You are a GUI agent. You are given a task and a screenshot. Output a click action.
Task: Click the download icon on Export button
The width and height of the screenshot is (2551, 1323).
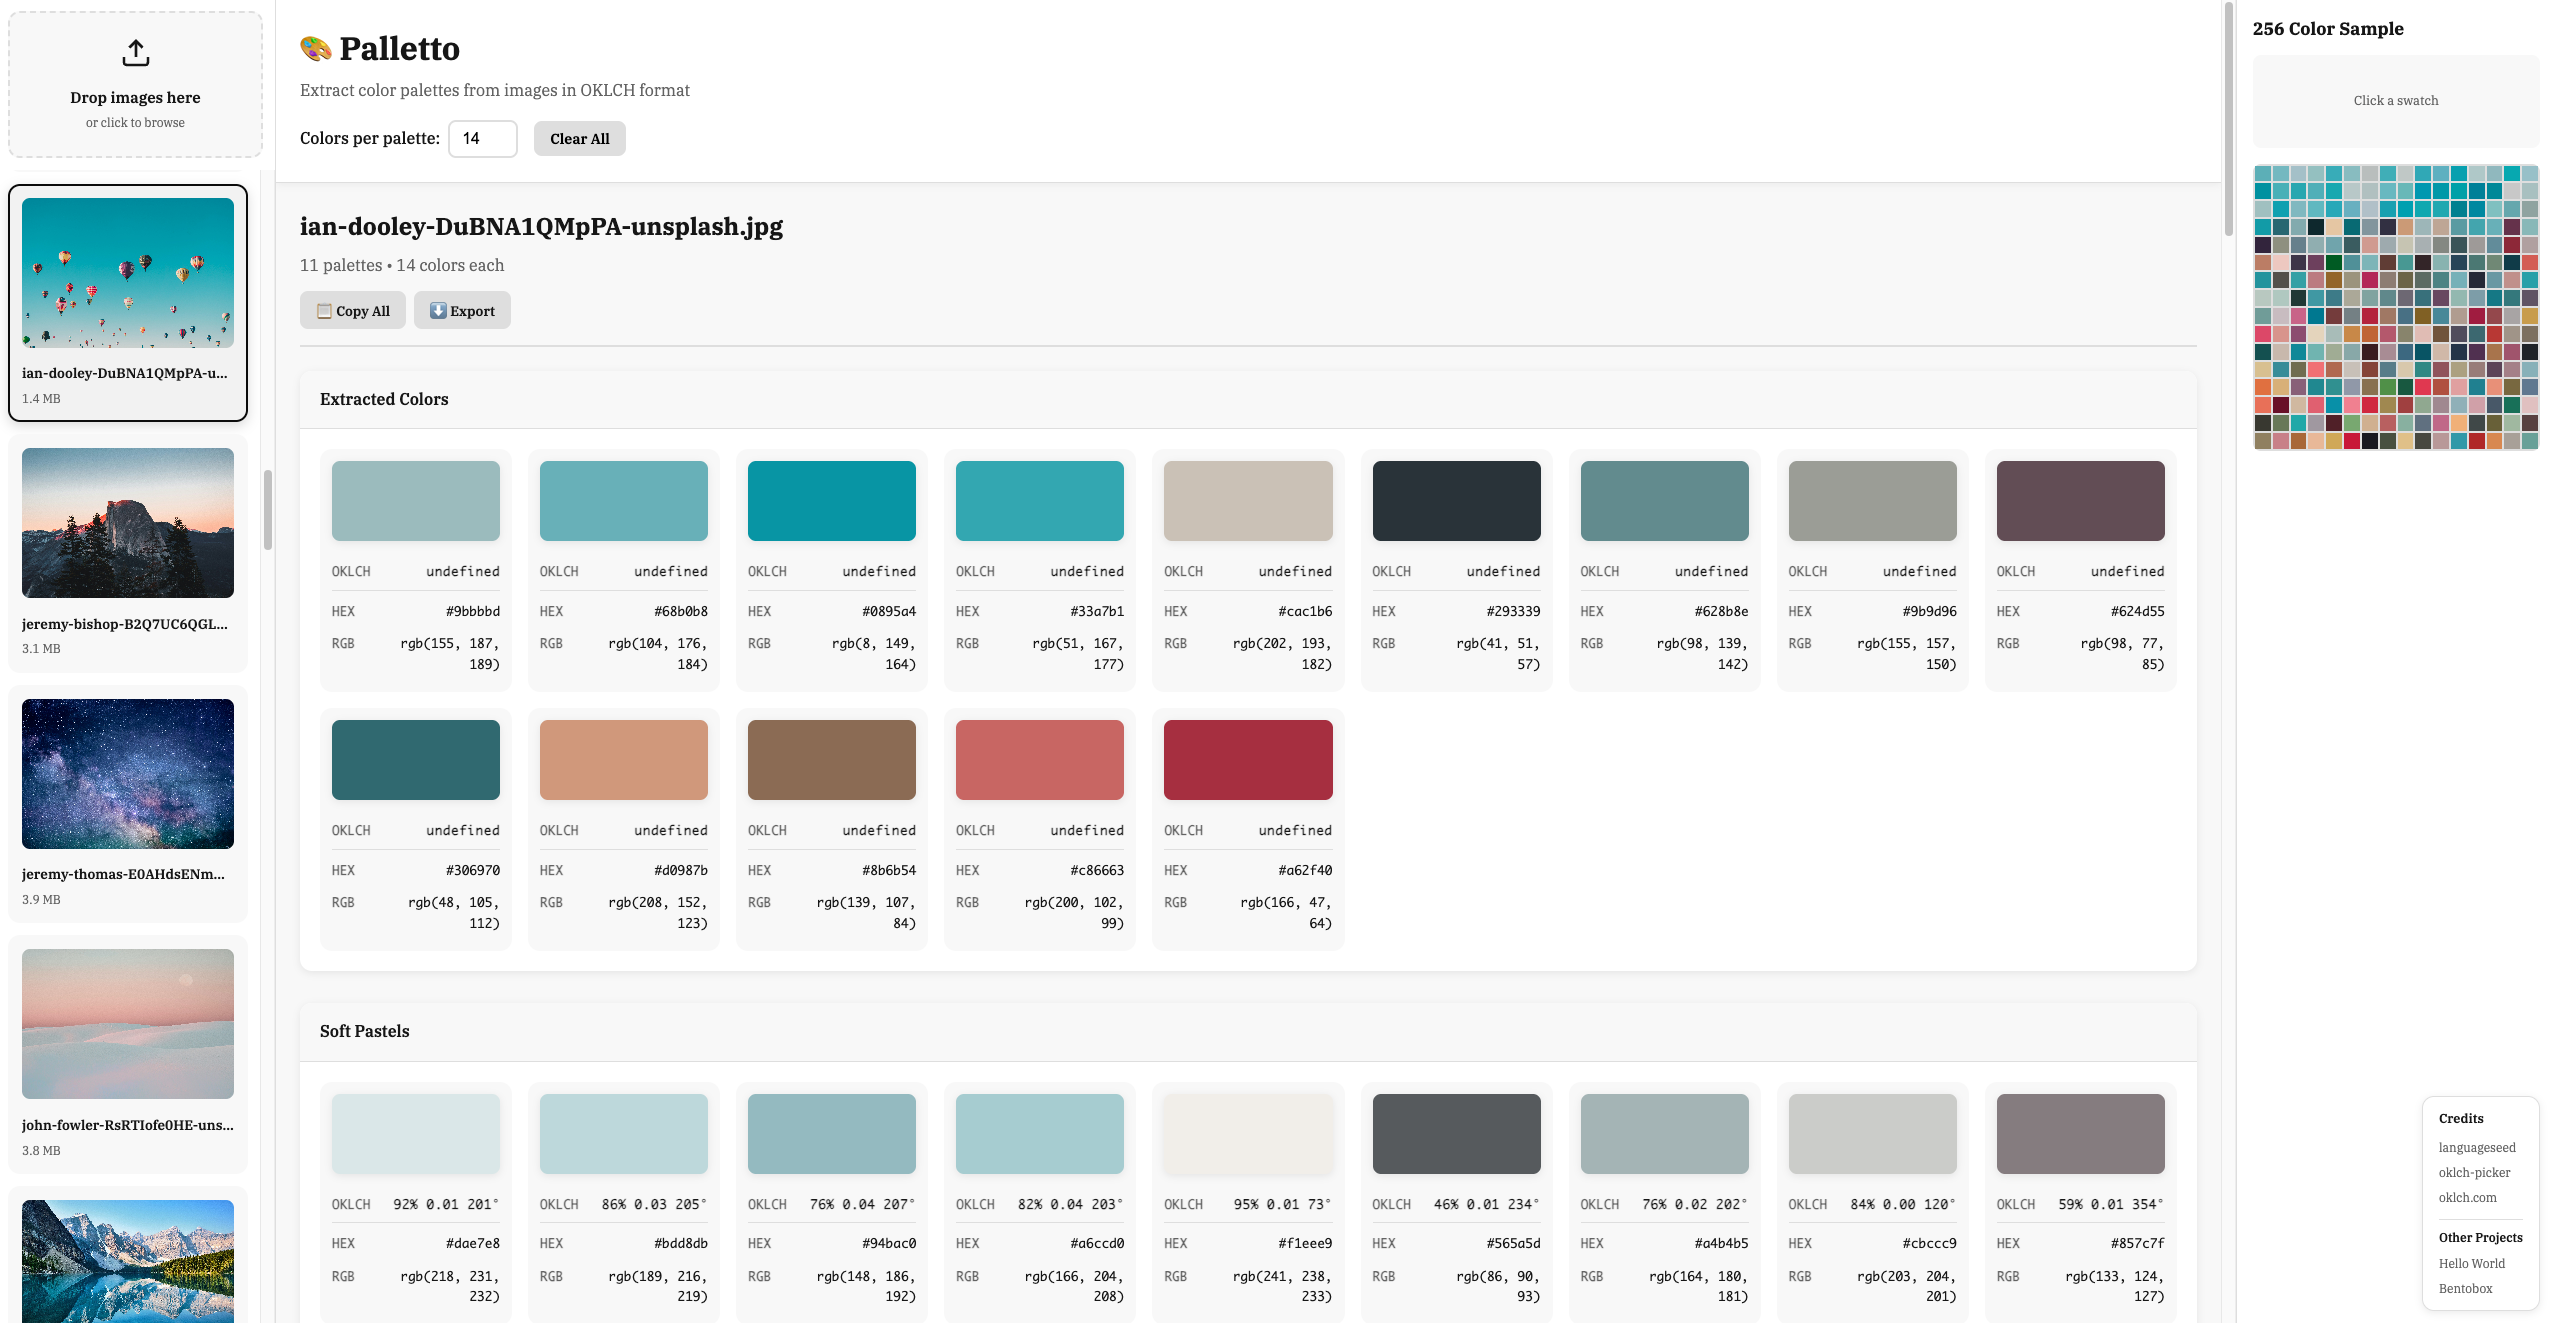tap(438, 310)
